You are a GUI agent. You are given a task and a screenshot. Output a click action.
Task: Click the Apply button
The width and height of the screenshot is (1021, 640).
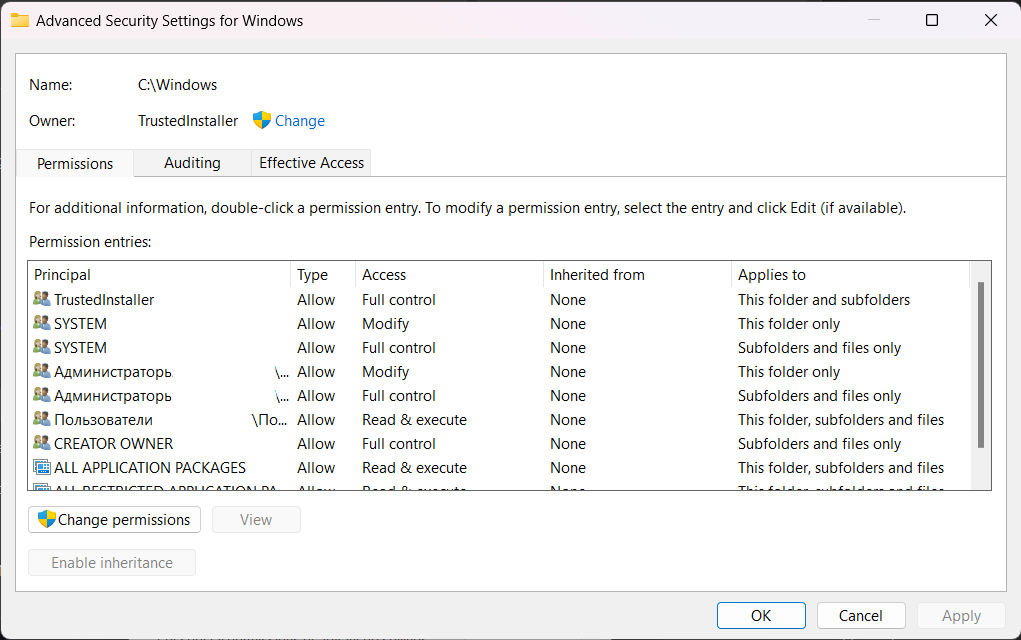(x=961, y=615)
